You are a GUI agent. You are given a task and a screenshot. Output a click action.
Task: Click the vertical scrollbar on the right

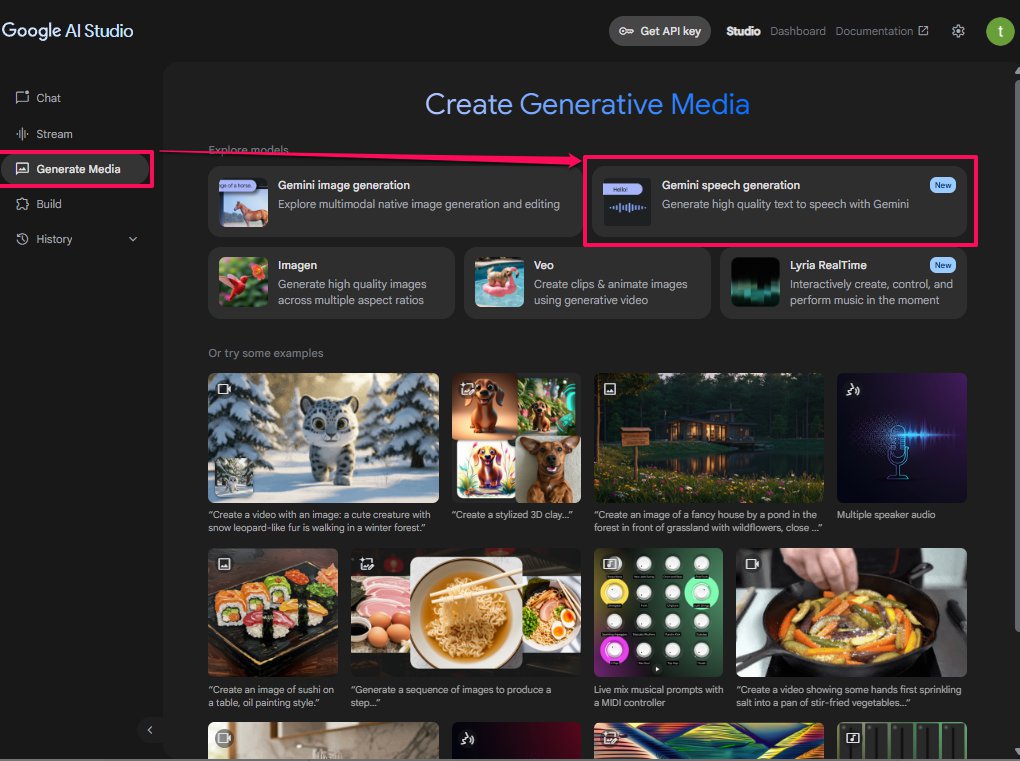pos(1017,354)
